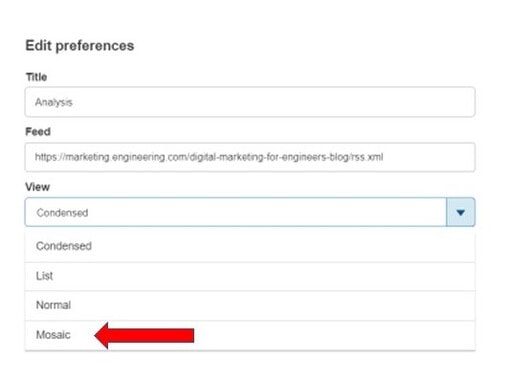Click the word Analysis in Title box
The image size is (512, 382).
tap(54, 102)
